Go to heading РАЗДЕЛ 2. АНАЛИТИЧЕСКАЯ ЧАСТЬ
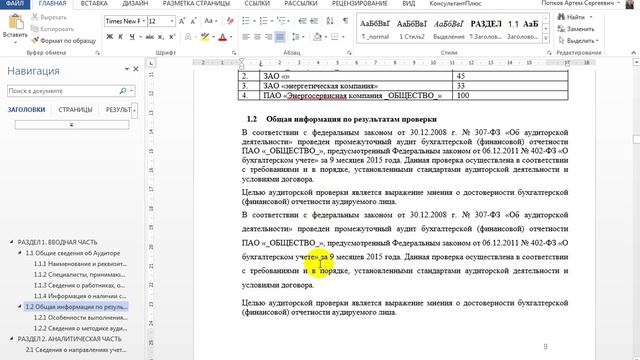 click(69, 339)
